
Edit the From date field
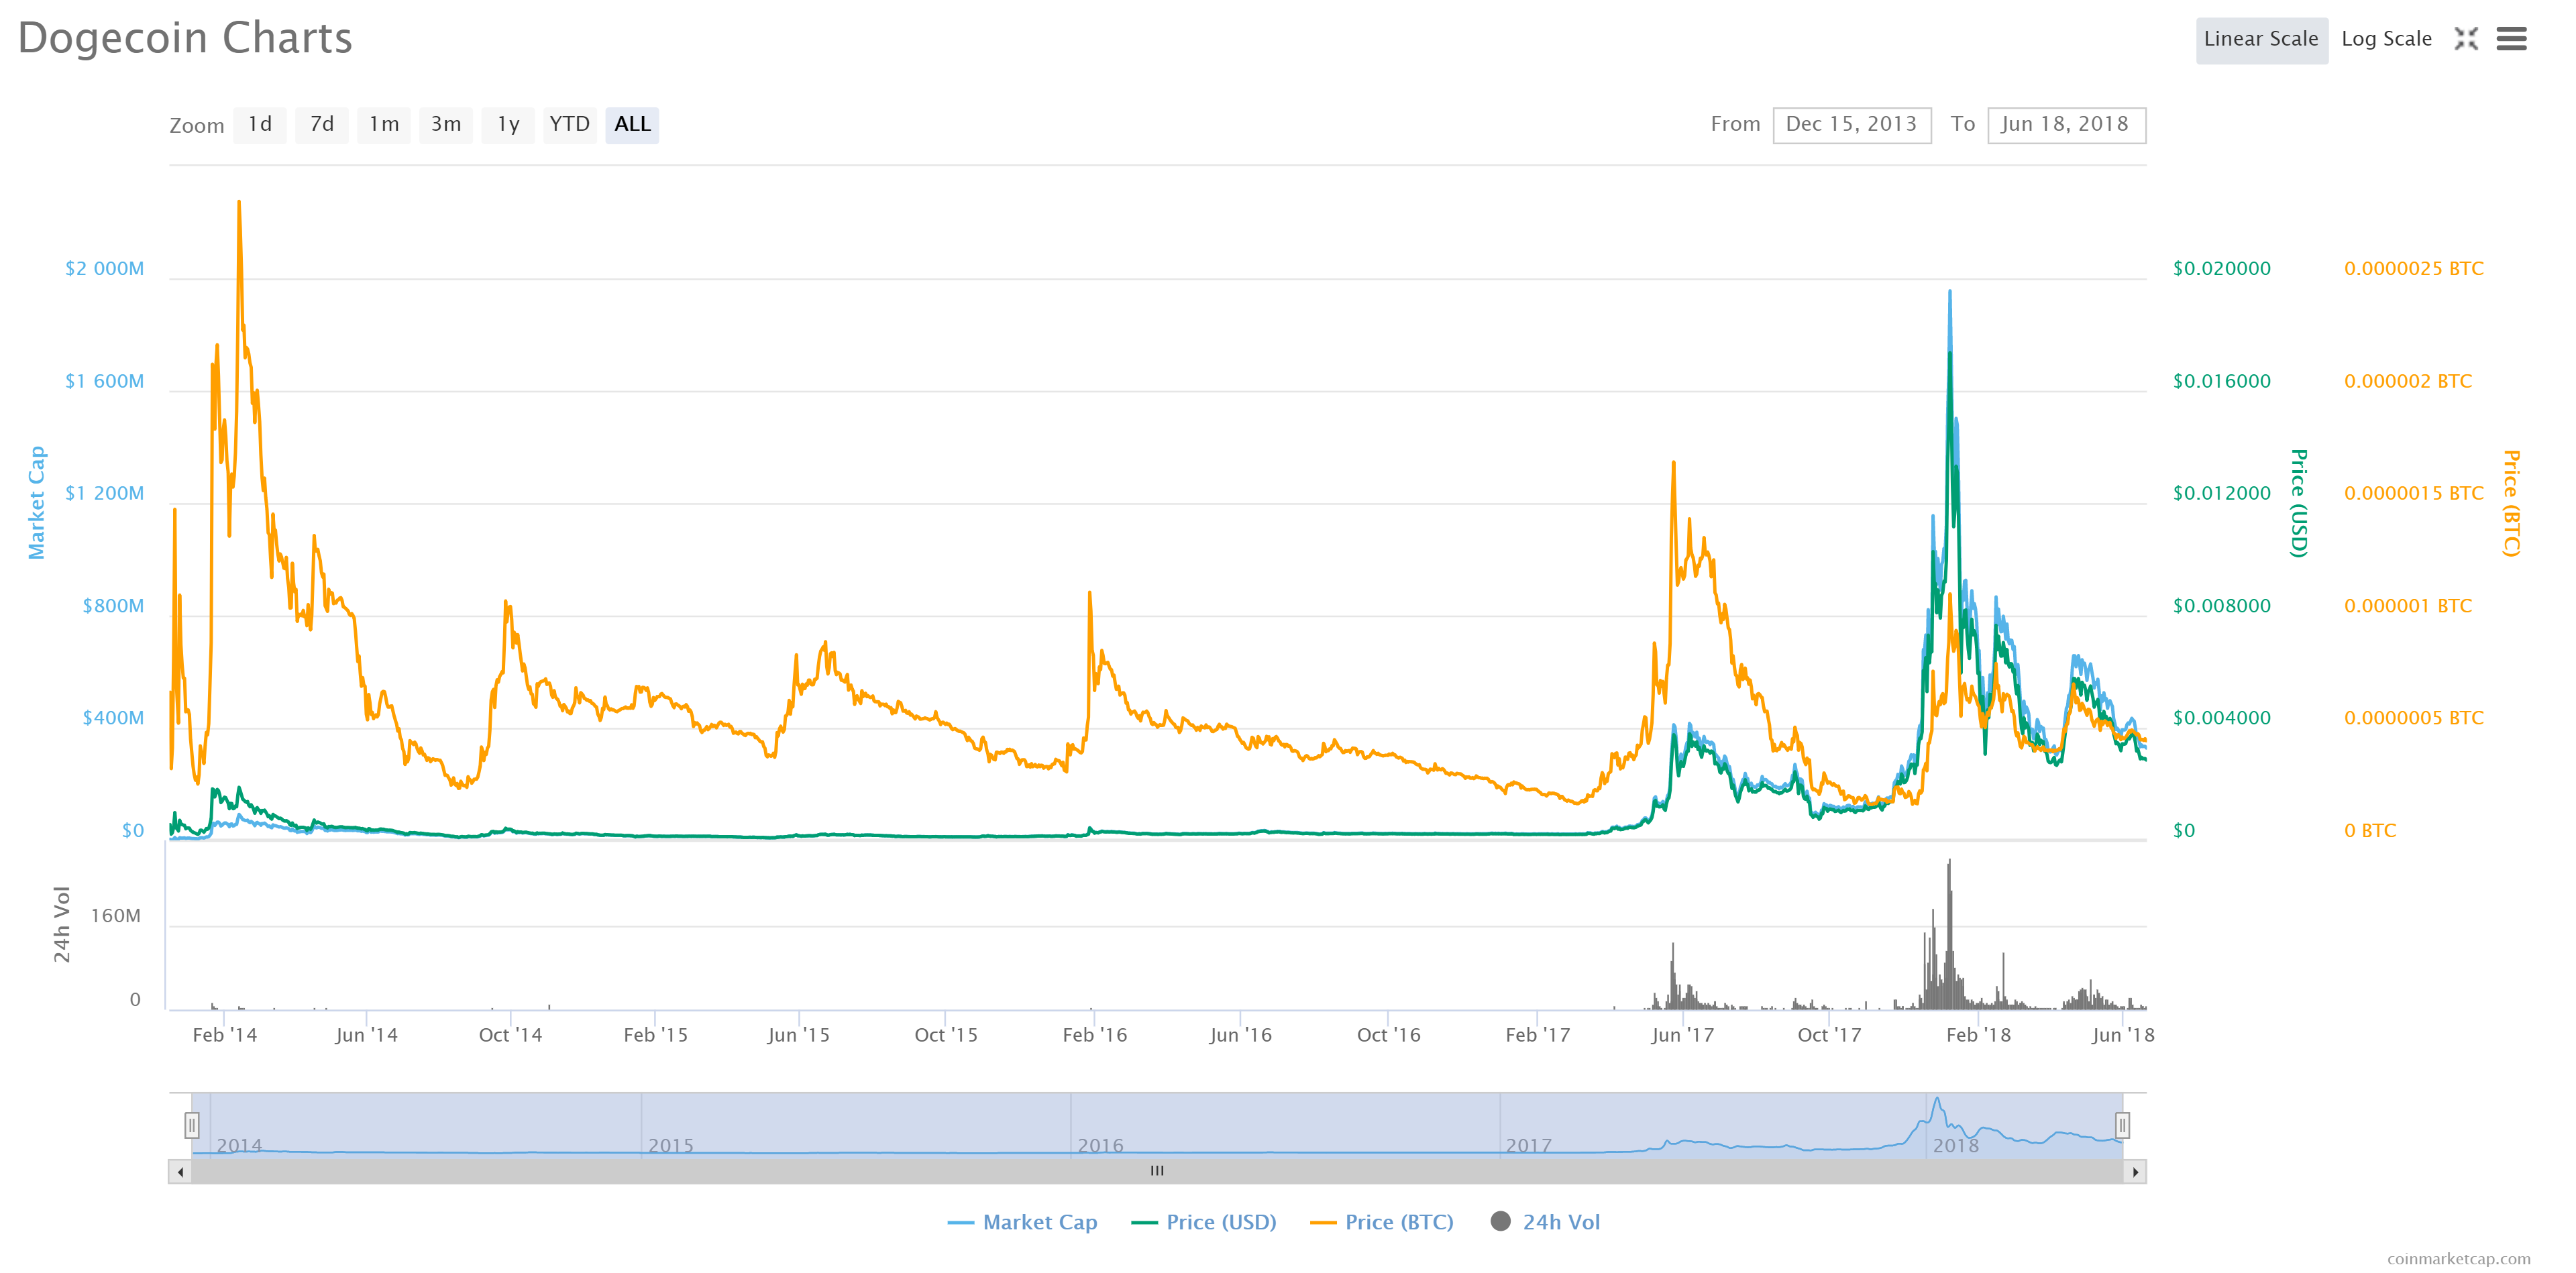1852,125
